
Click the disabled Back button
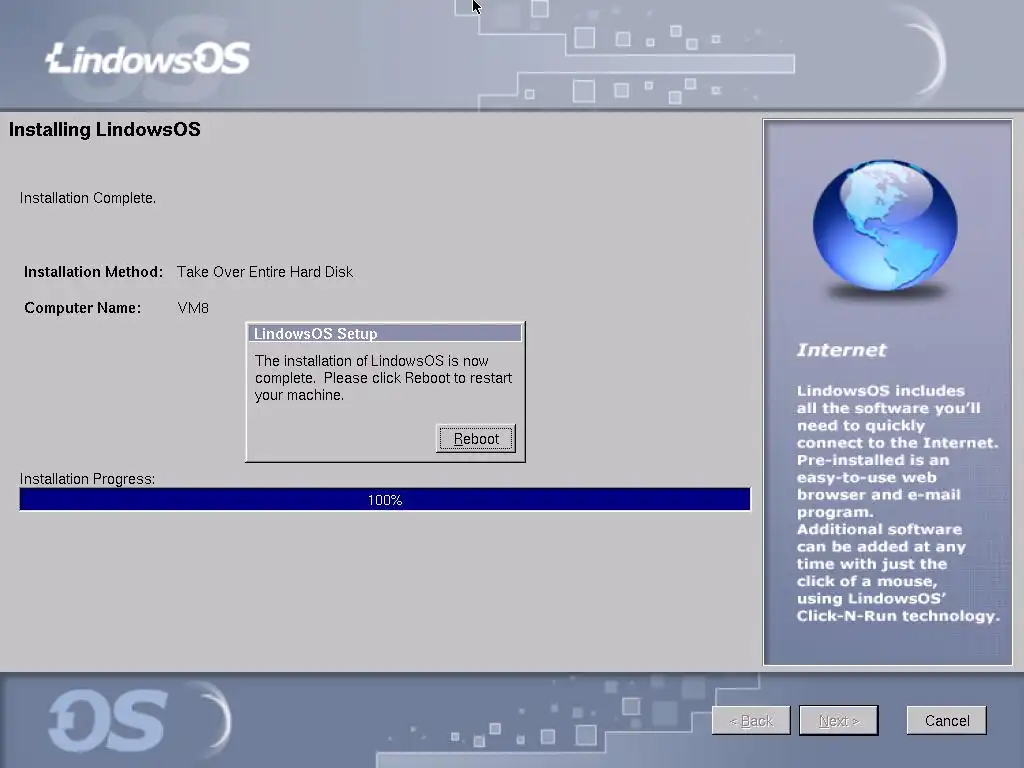[x=751, y=720]
